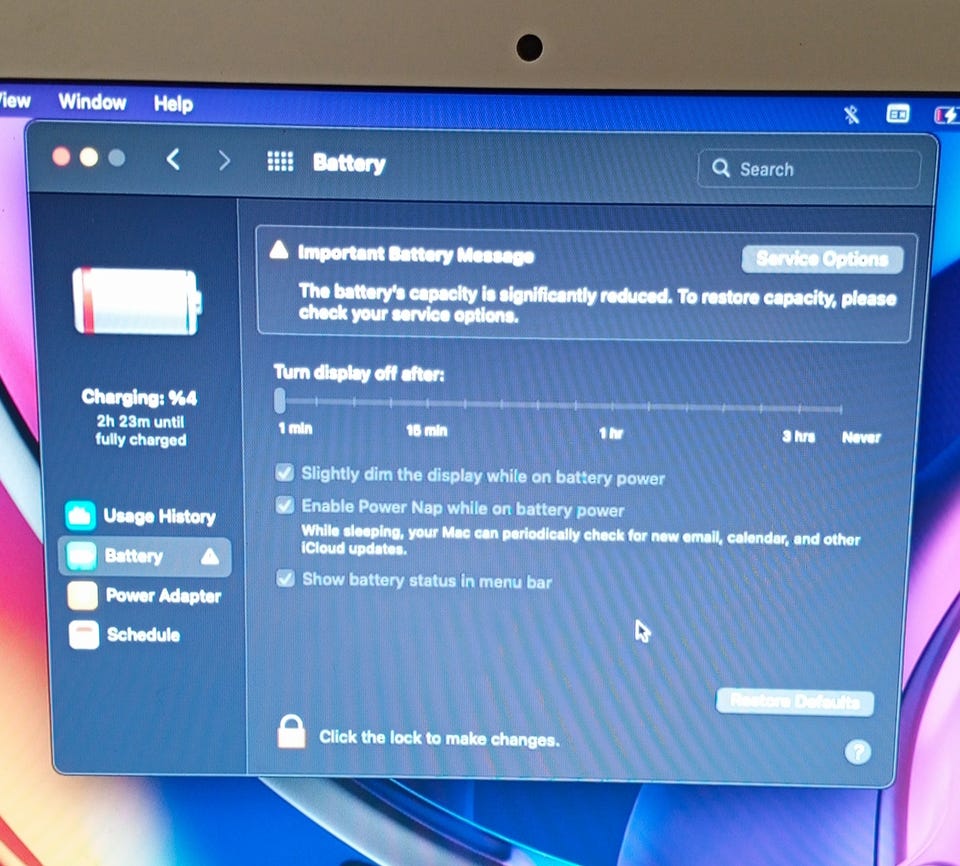Click the '3 hrs' slider label

pos(798,436)
